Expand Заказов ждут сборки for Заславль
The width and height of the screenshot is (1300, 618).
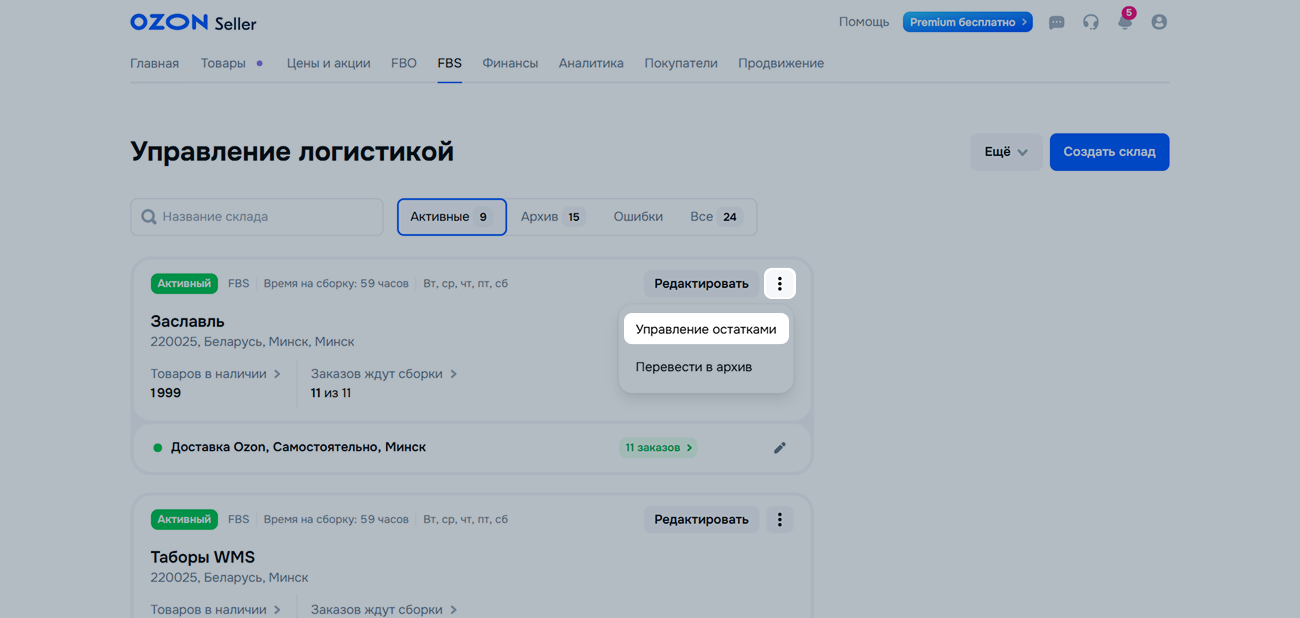point(383,374)
